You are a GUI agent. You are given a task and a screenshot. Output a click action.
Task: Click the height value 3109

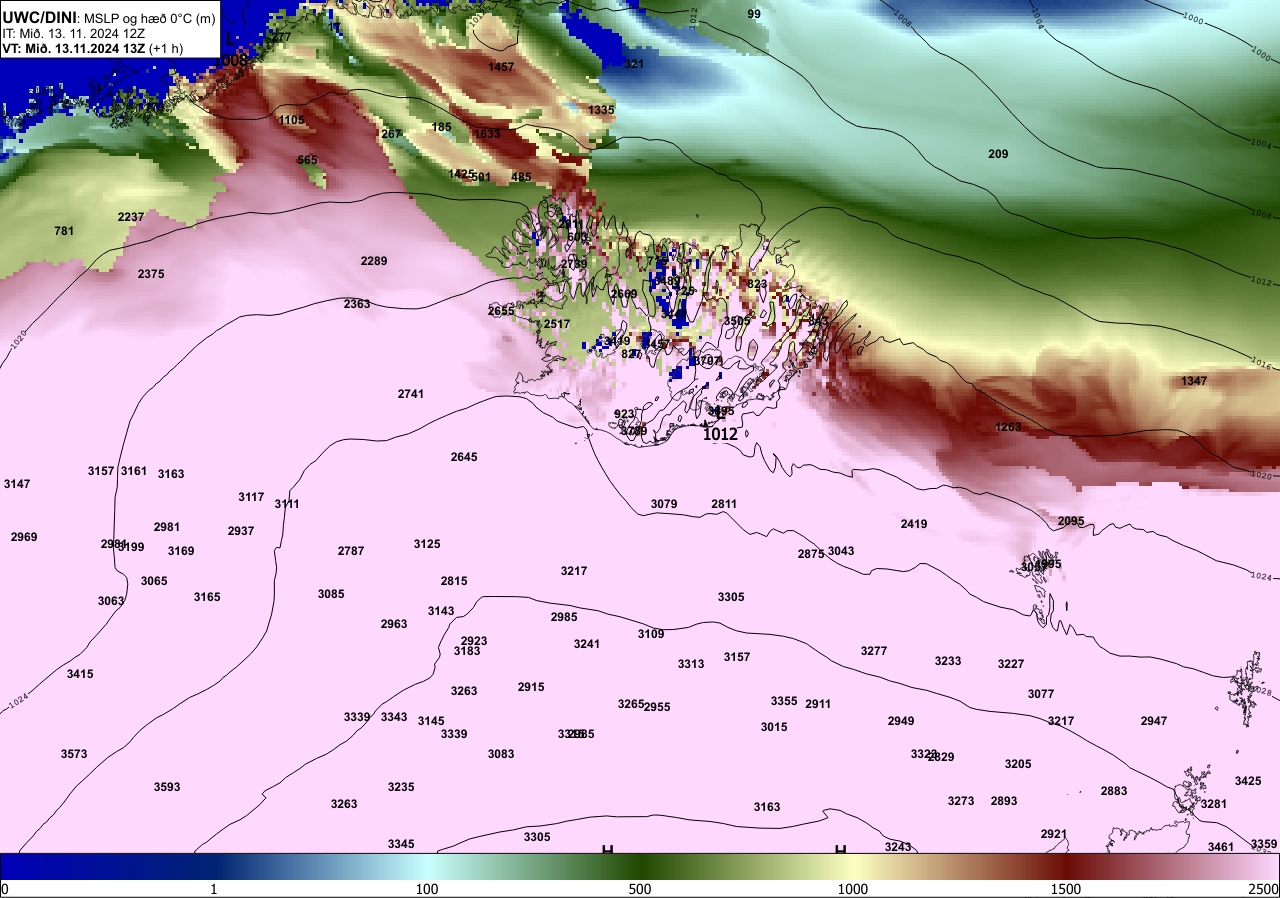point(651,634)
